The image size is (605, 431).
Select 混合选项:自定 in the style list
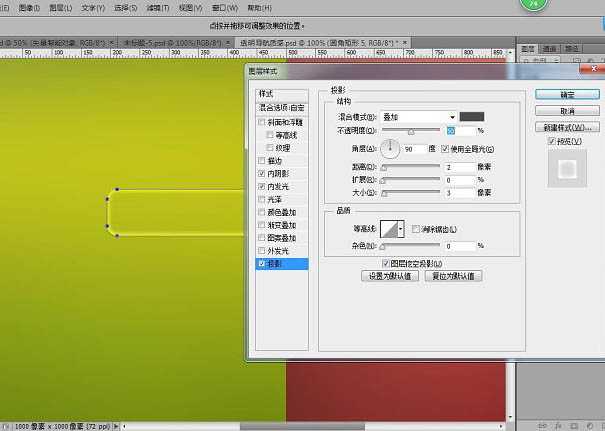(282, 108)
